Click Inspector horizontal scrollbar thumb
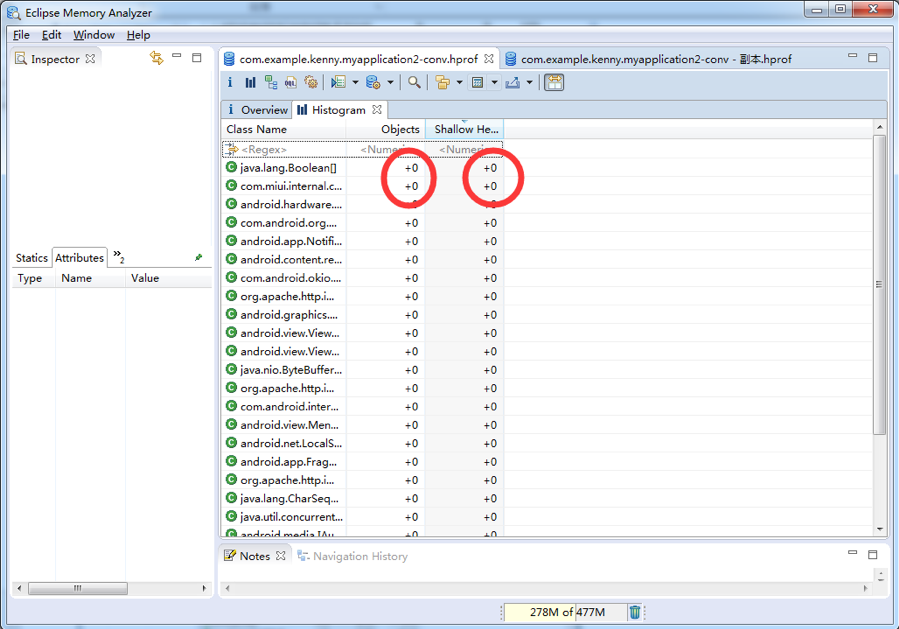The width and height of the screenshot is (899, 629). tap(78, 588)
